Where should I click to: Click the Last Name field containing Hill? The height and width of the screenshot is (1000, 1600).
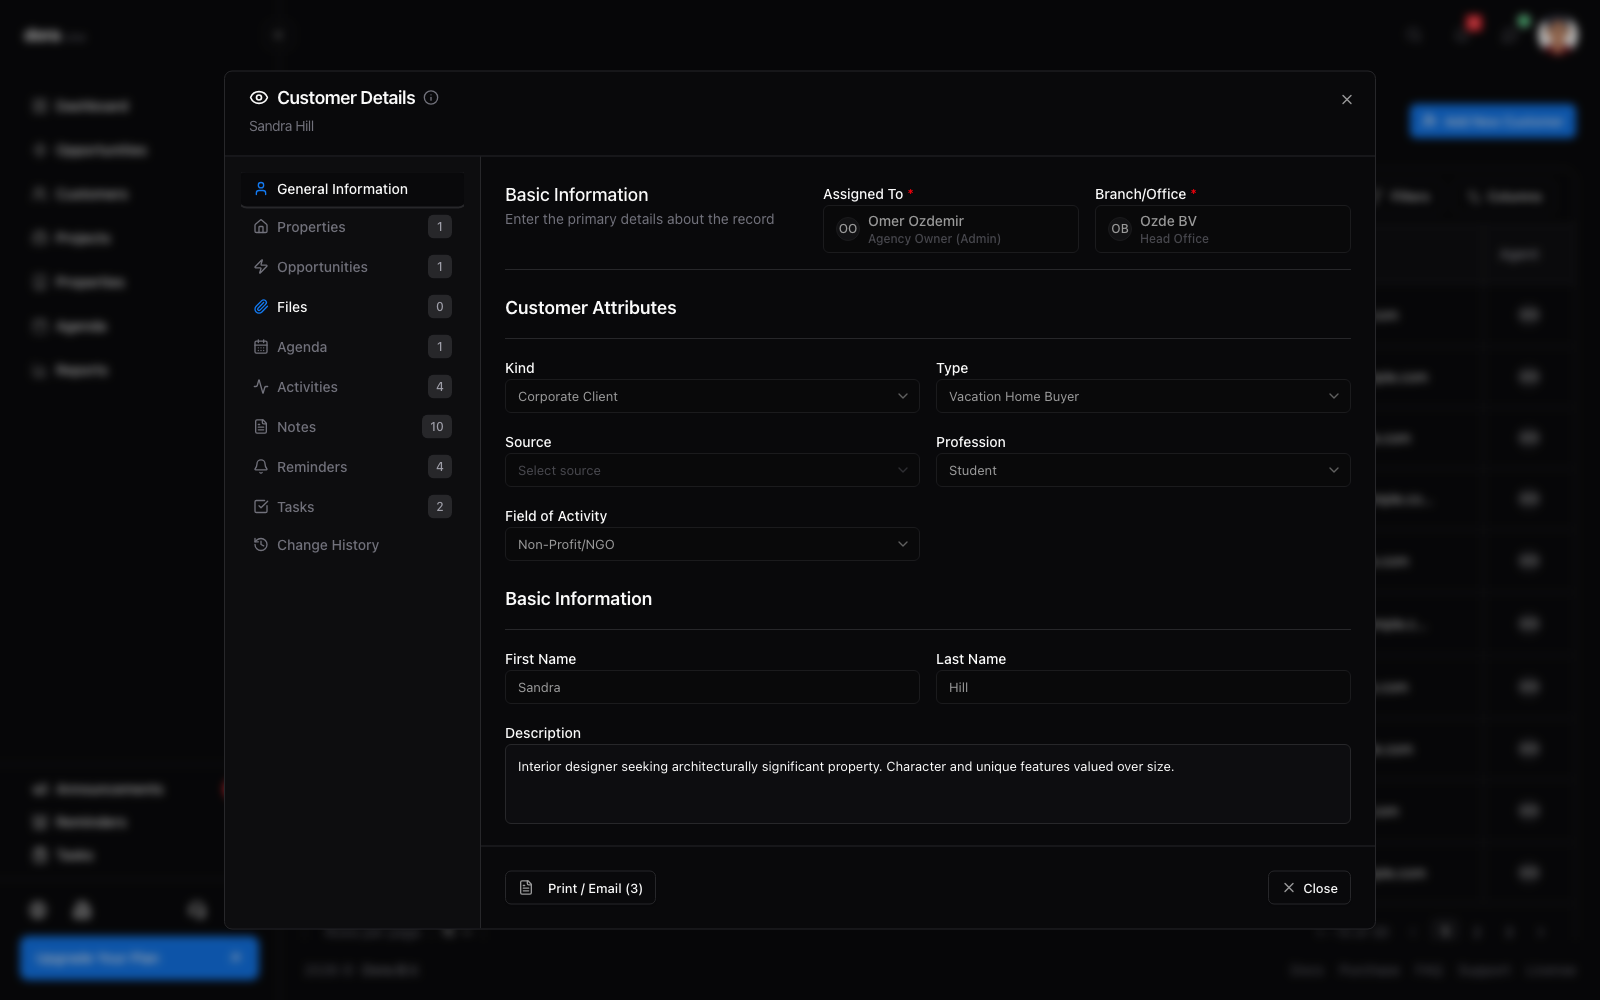pyautogui.click(x=1143, y=687)
